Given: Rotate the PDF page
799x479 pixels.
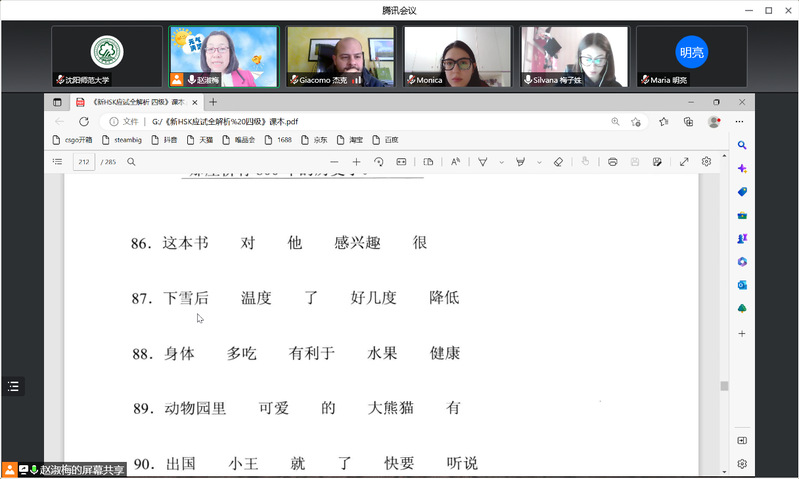Looking at the screenshot, I should (x=379, y=162).
